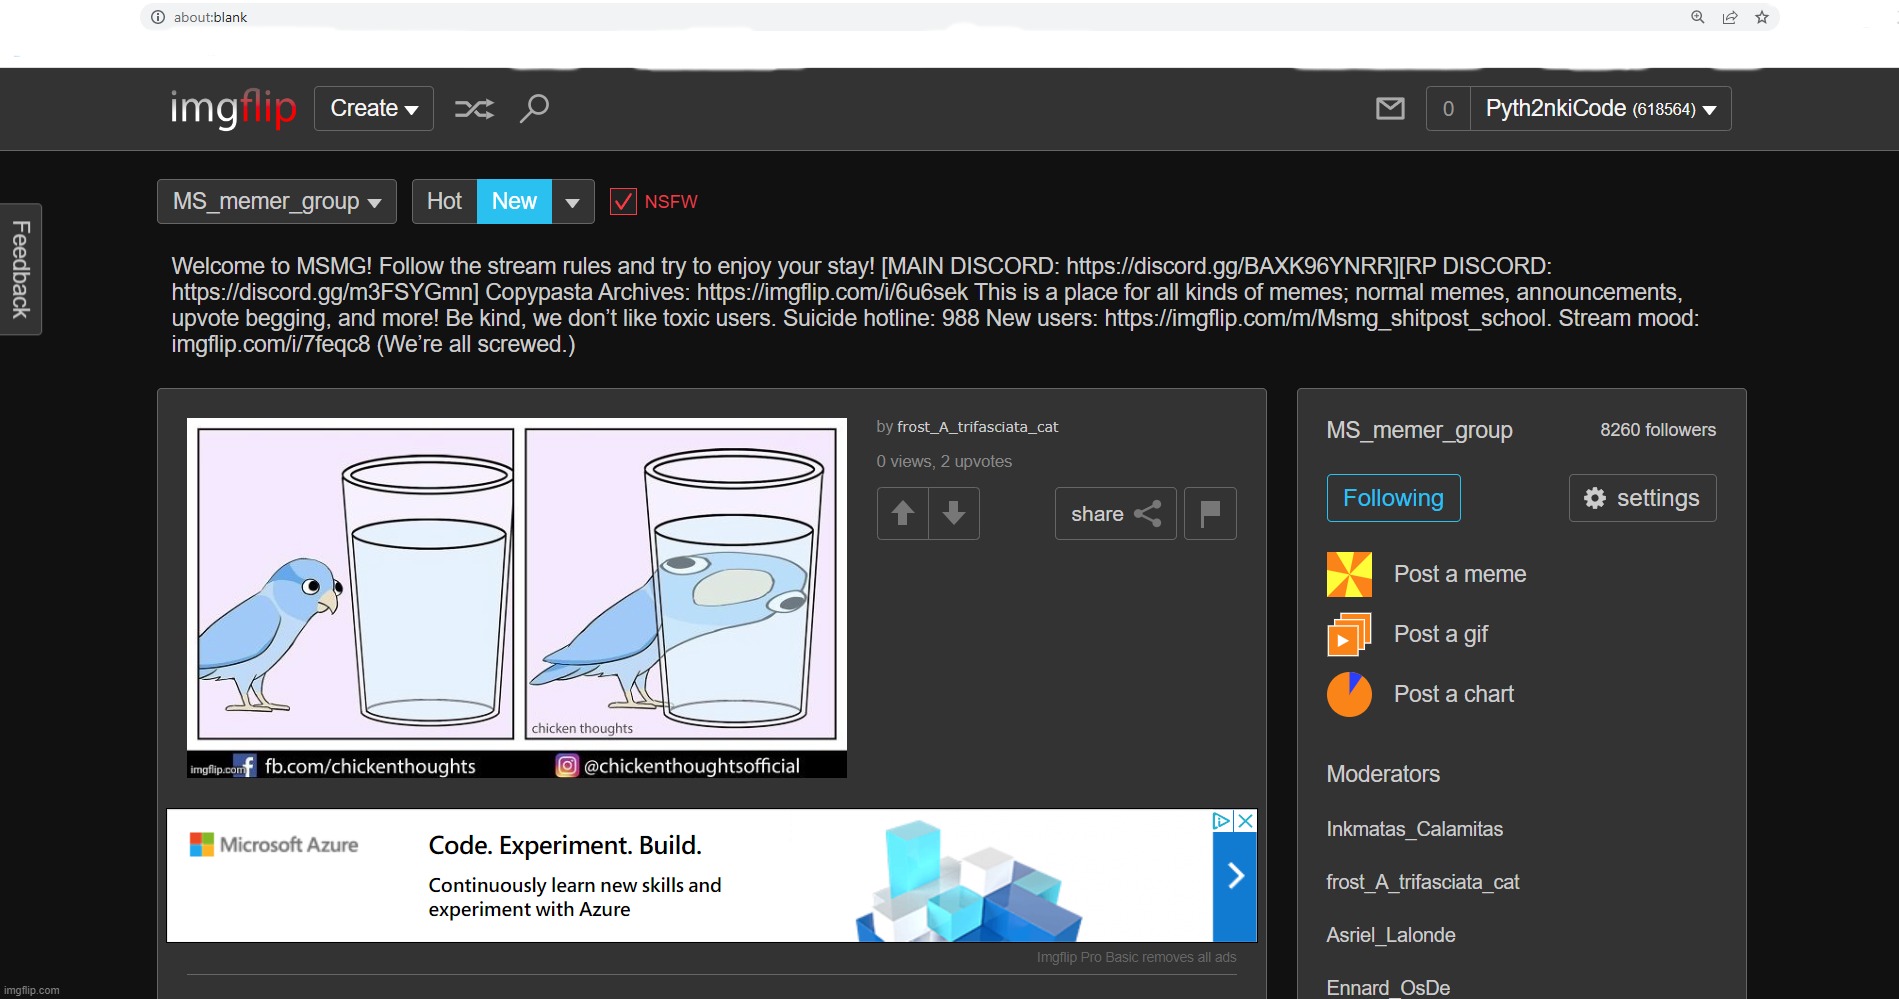This screenshot has width=1899, height=999.
Task: Click the share button
Action: click(x=1116, y=513)
